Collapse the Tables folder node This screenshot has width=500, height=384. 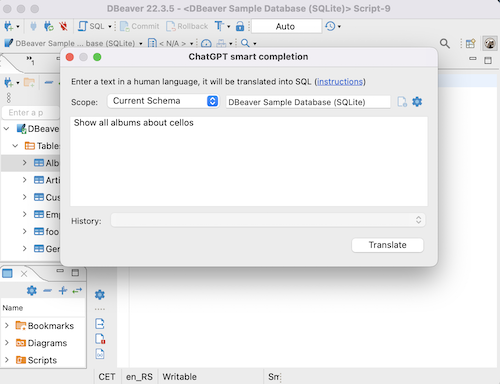(15, 146)
